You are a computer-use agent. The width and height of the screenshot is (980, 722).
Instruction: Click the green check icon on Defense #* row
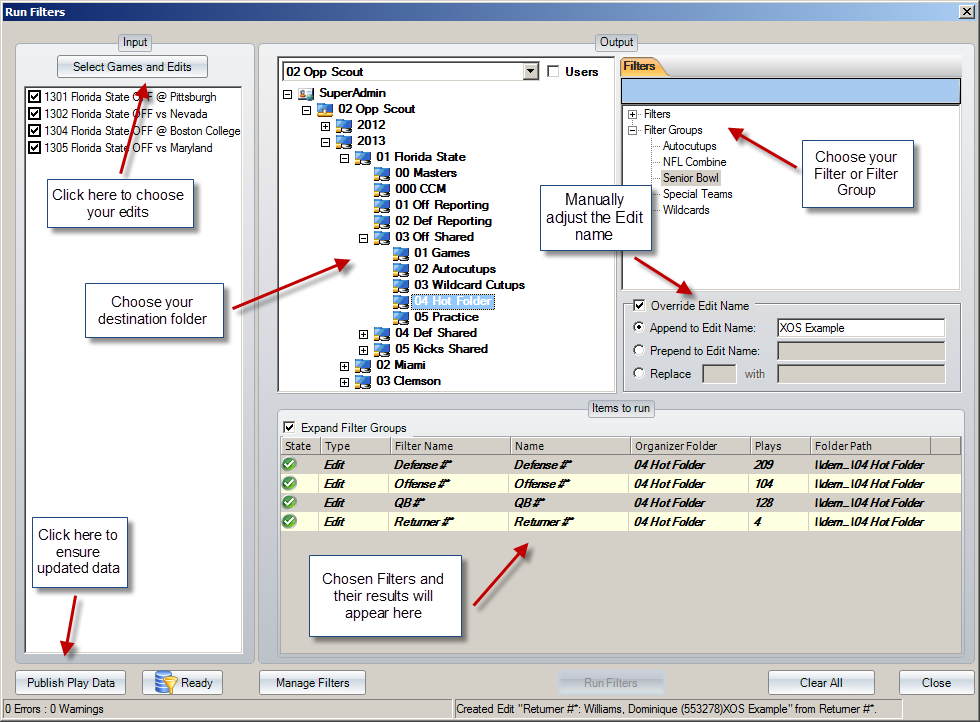[x=290, y=464]
